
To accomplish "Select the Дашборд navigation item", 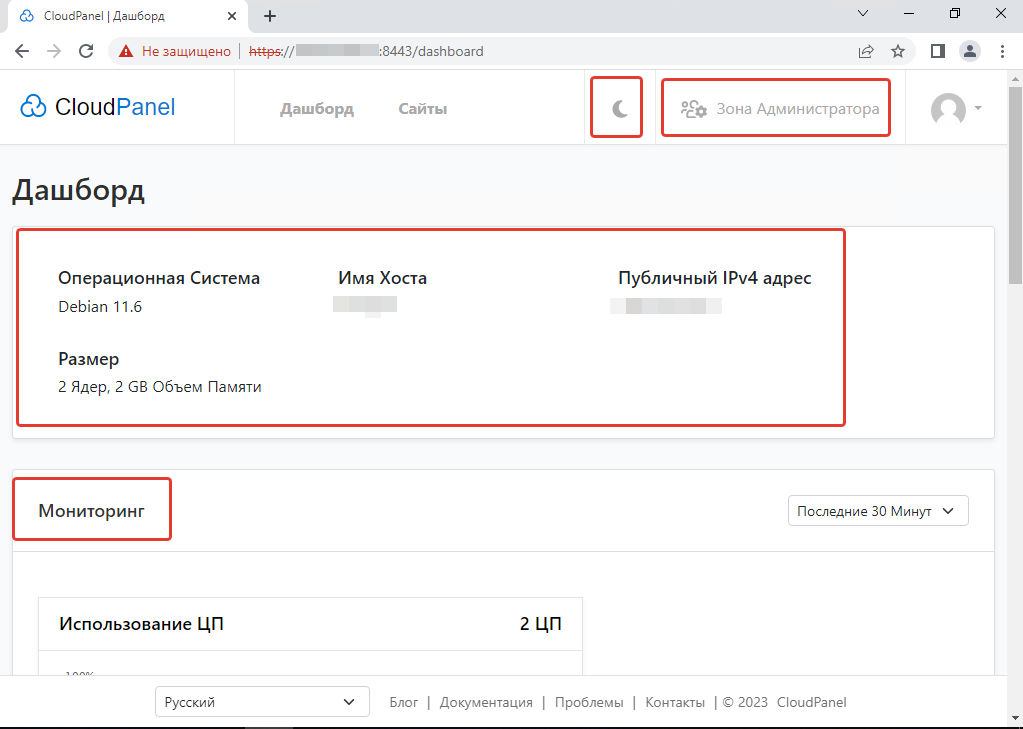I will 316,108.
